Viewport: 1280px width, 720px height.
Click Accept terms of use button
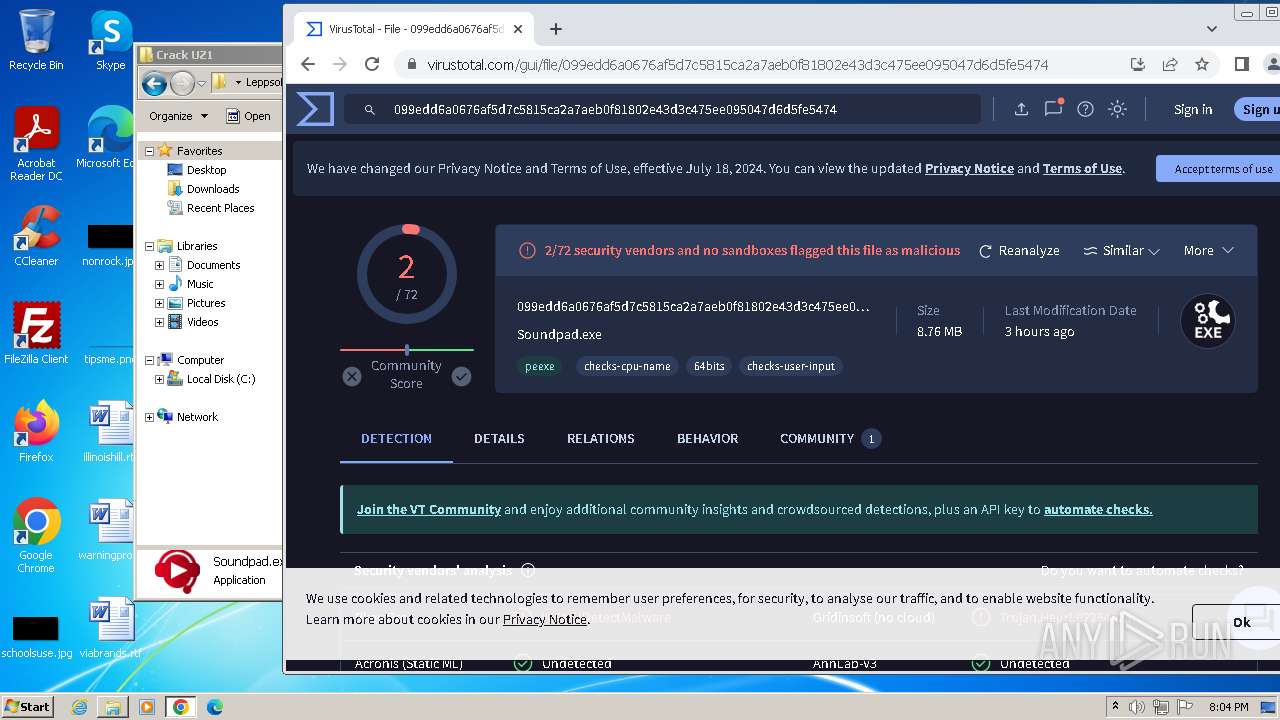pos(1218,169)
